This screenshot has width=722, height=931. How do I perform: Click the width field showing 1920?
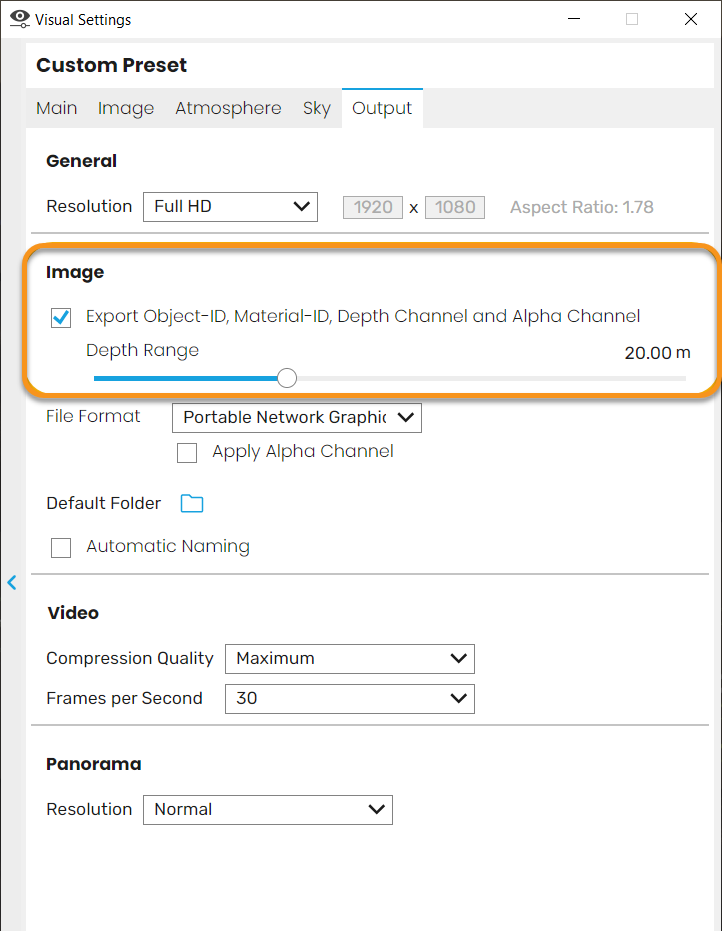tap(373, 207)
